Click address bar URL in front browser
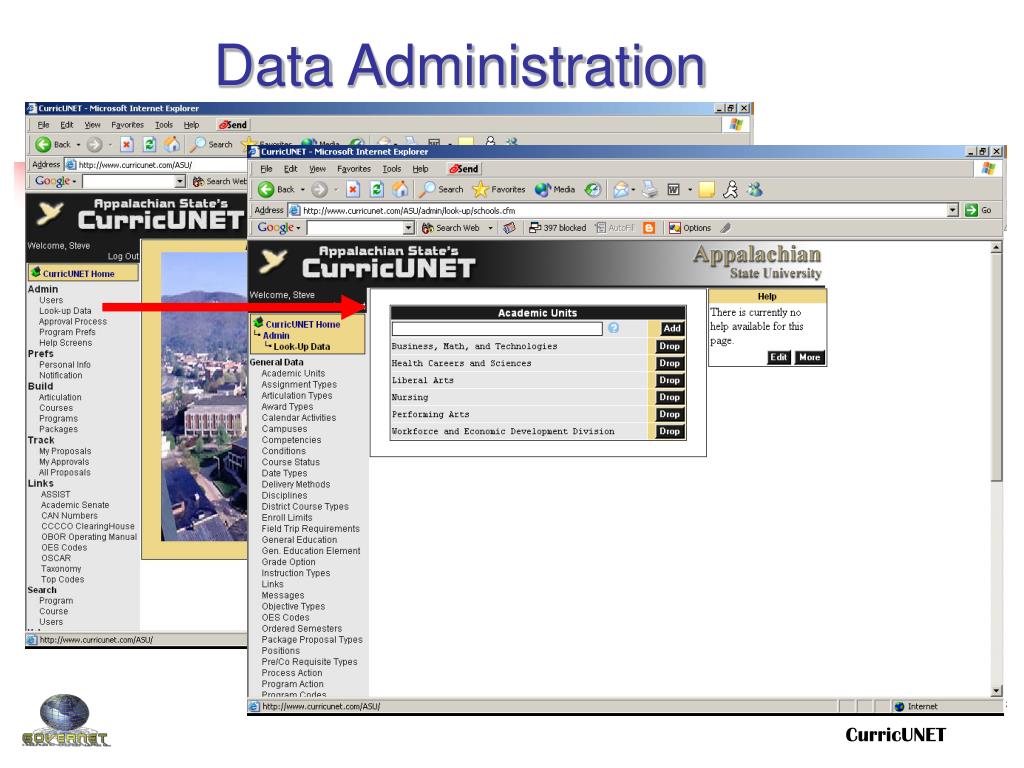The image size is (1024, 768). [x=409, y=210]
